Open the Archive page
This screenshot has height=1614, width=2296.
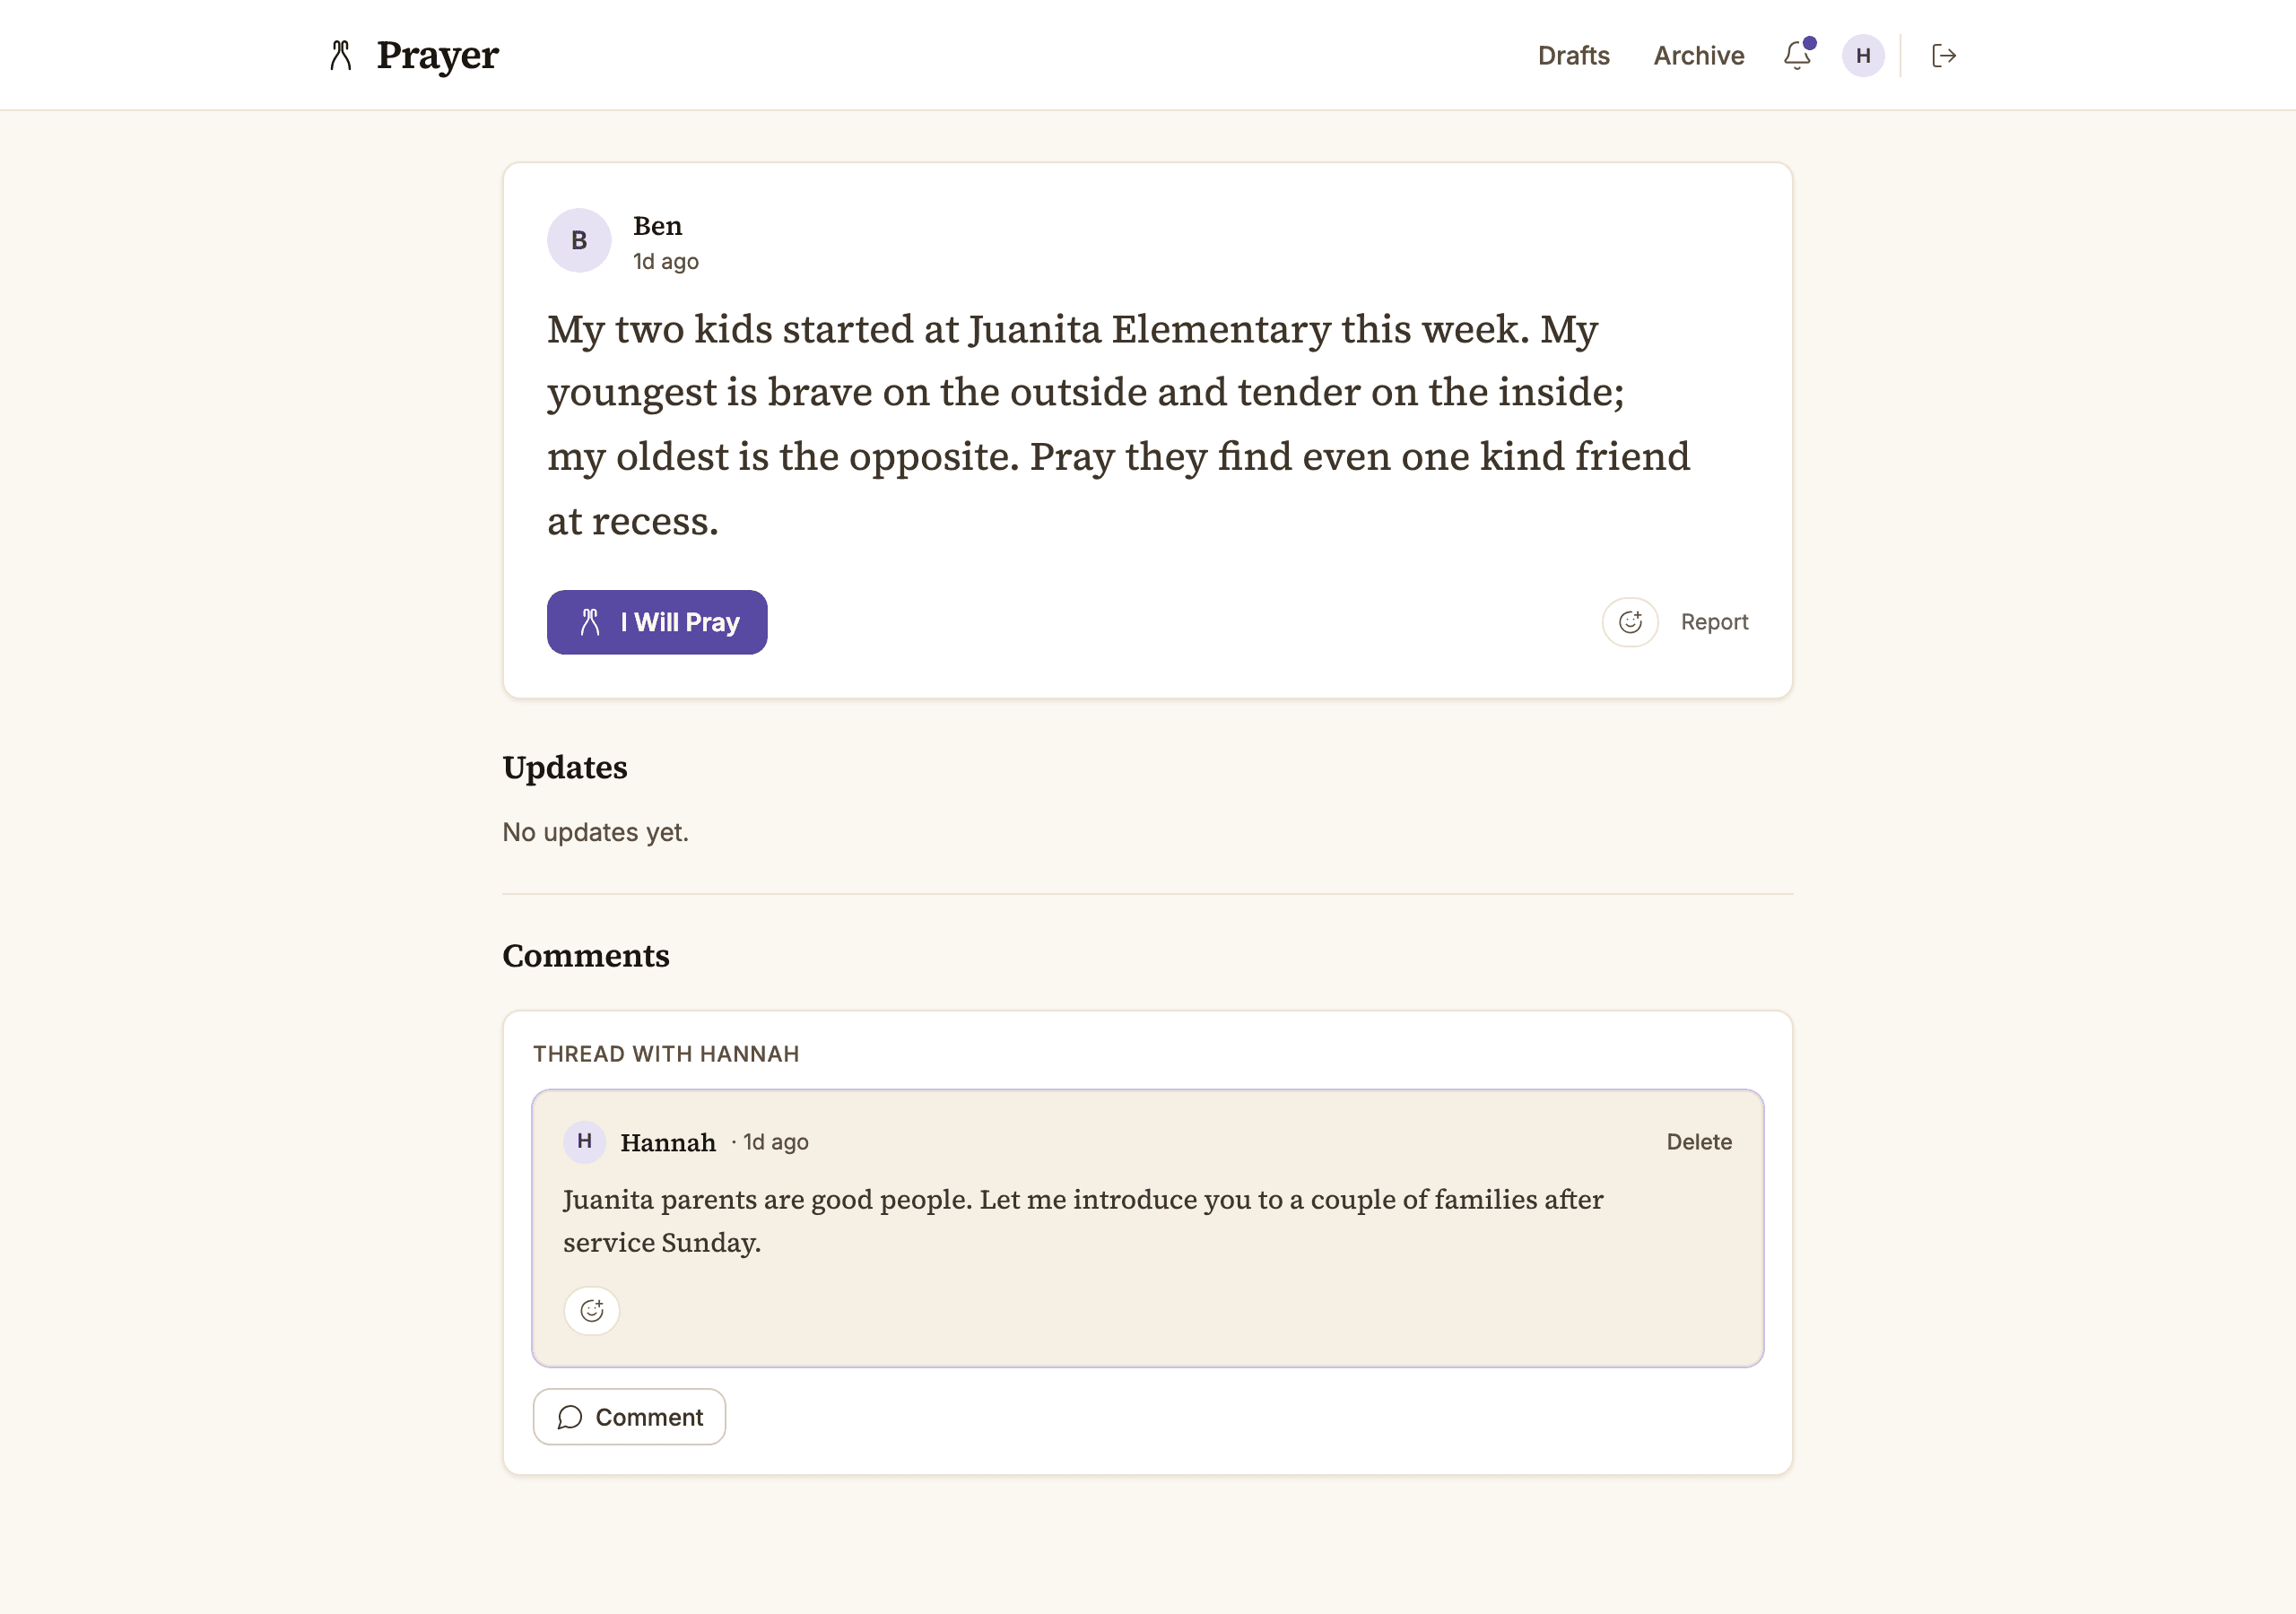[1698, 56]
